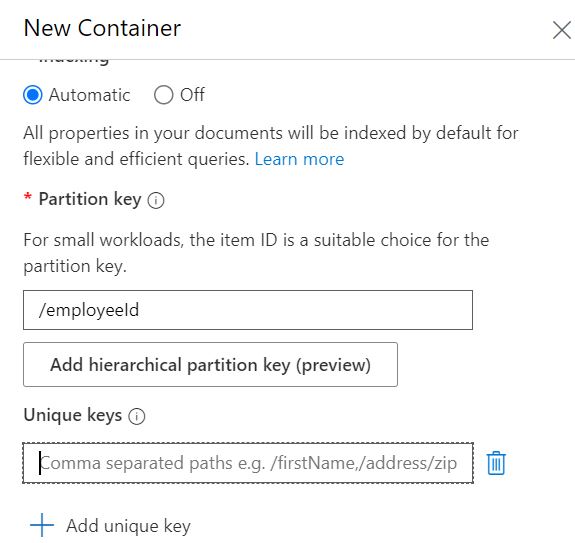Click the red required asterisk by Partition key
Viewport: 575px width, 543px height.
28,197
